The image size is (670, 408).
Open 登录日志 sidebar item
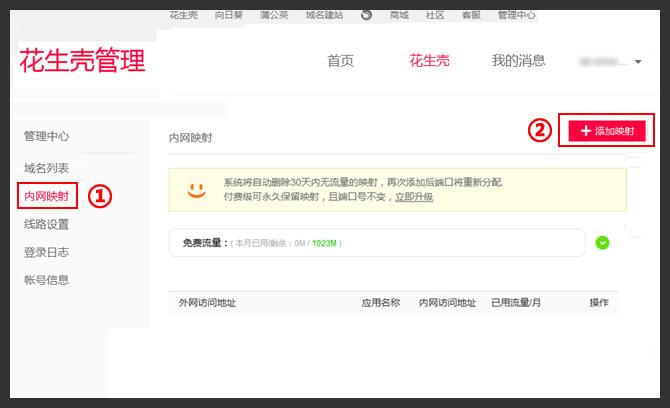coord(46,252)
